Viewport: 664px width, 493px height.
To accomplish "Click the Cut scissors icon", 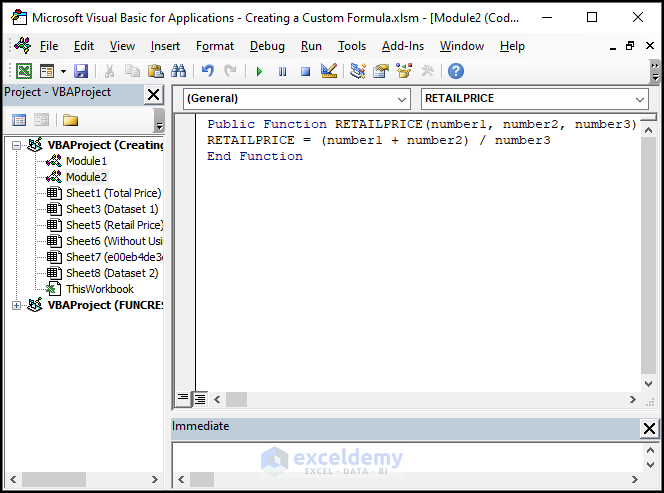I will point(109,71).
